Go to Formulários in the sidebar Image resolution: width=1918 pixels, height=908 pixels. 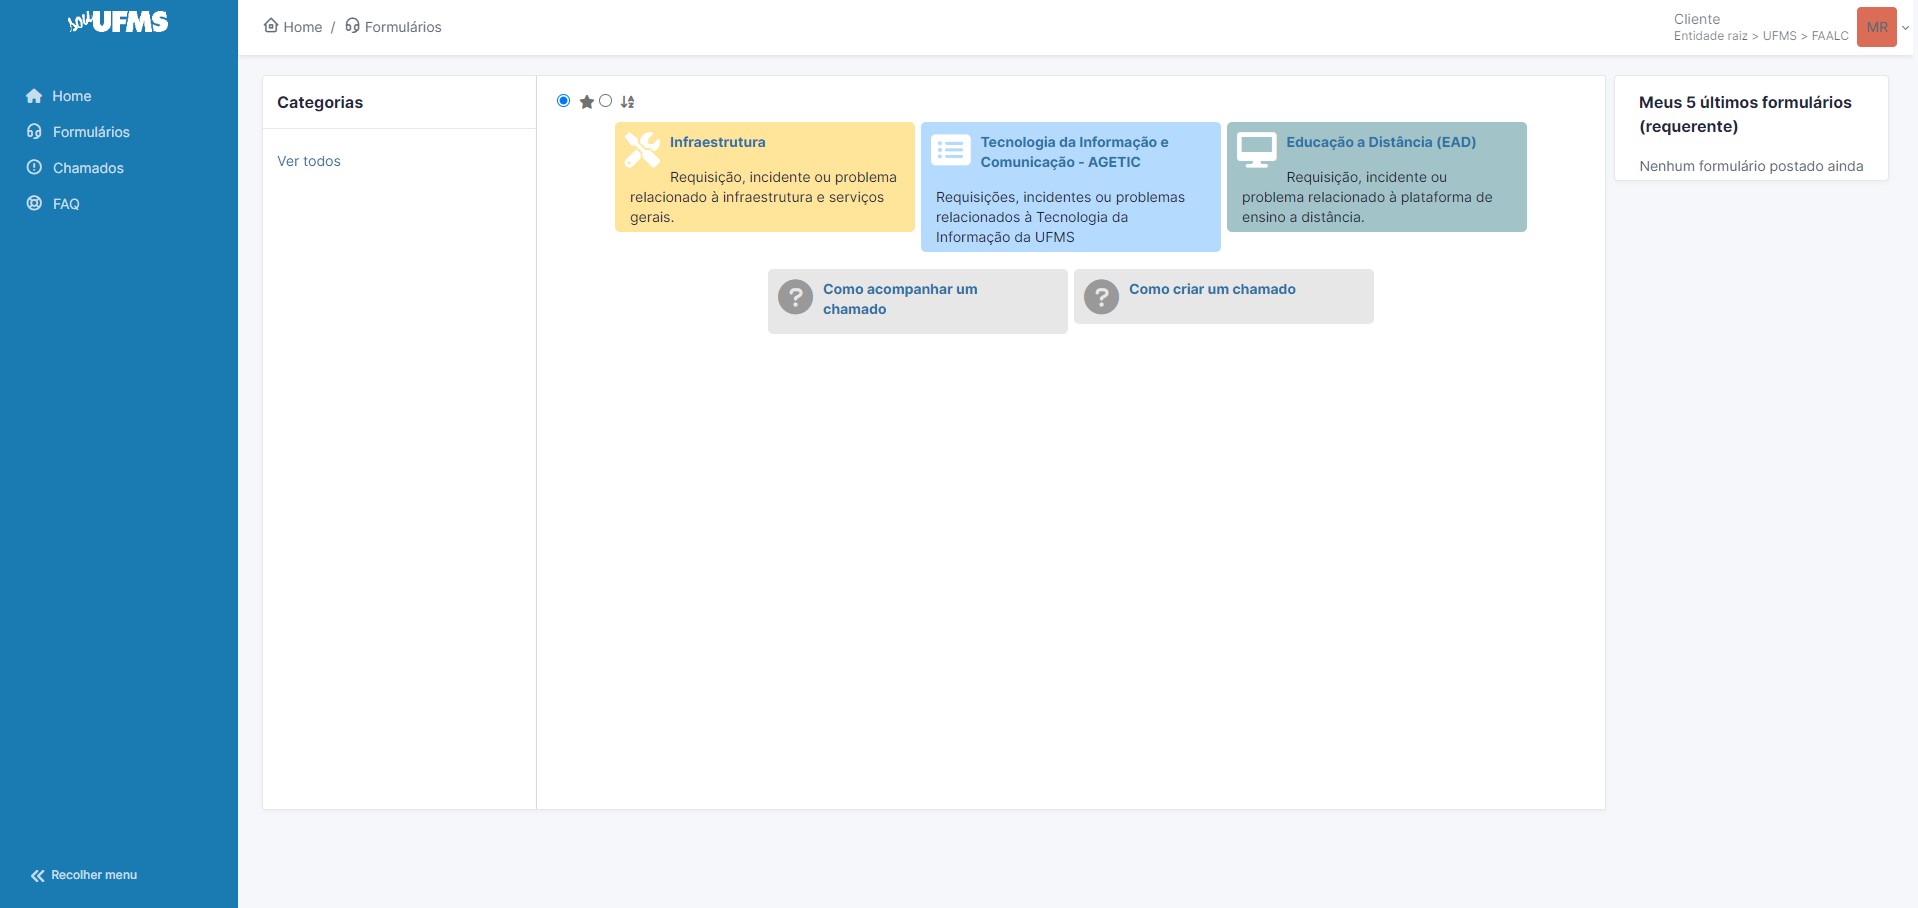tap(91, 132)
